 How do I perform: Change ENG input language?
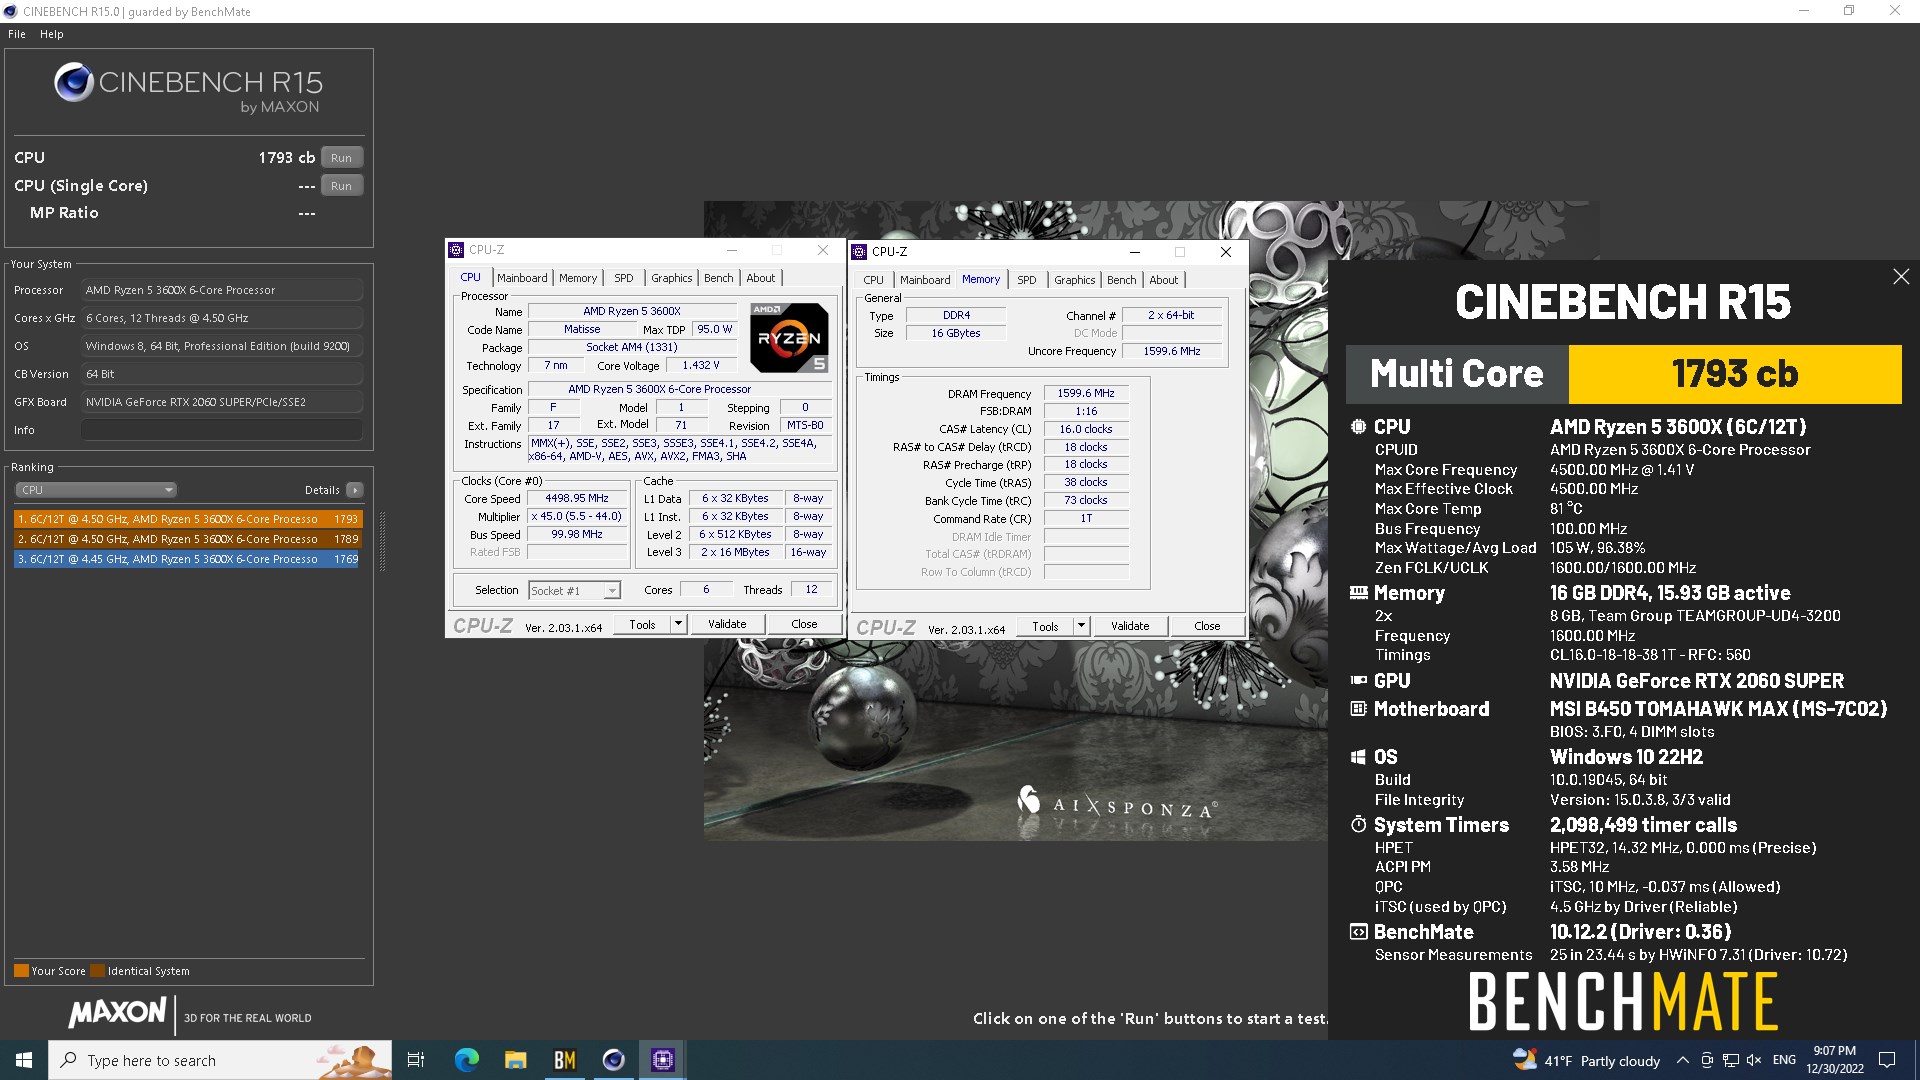tap(1784, 1060)
